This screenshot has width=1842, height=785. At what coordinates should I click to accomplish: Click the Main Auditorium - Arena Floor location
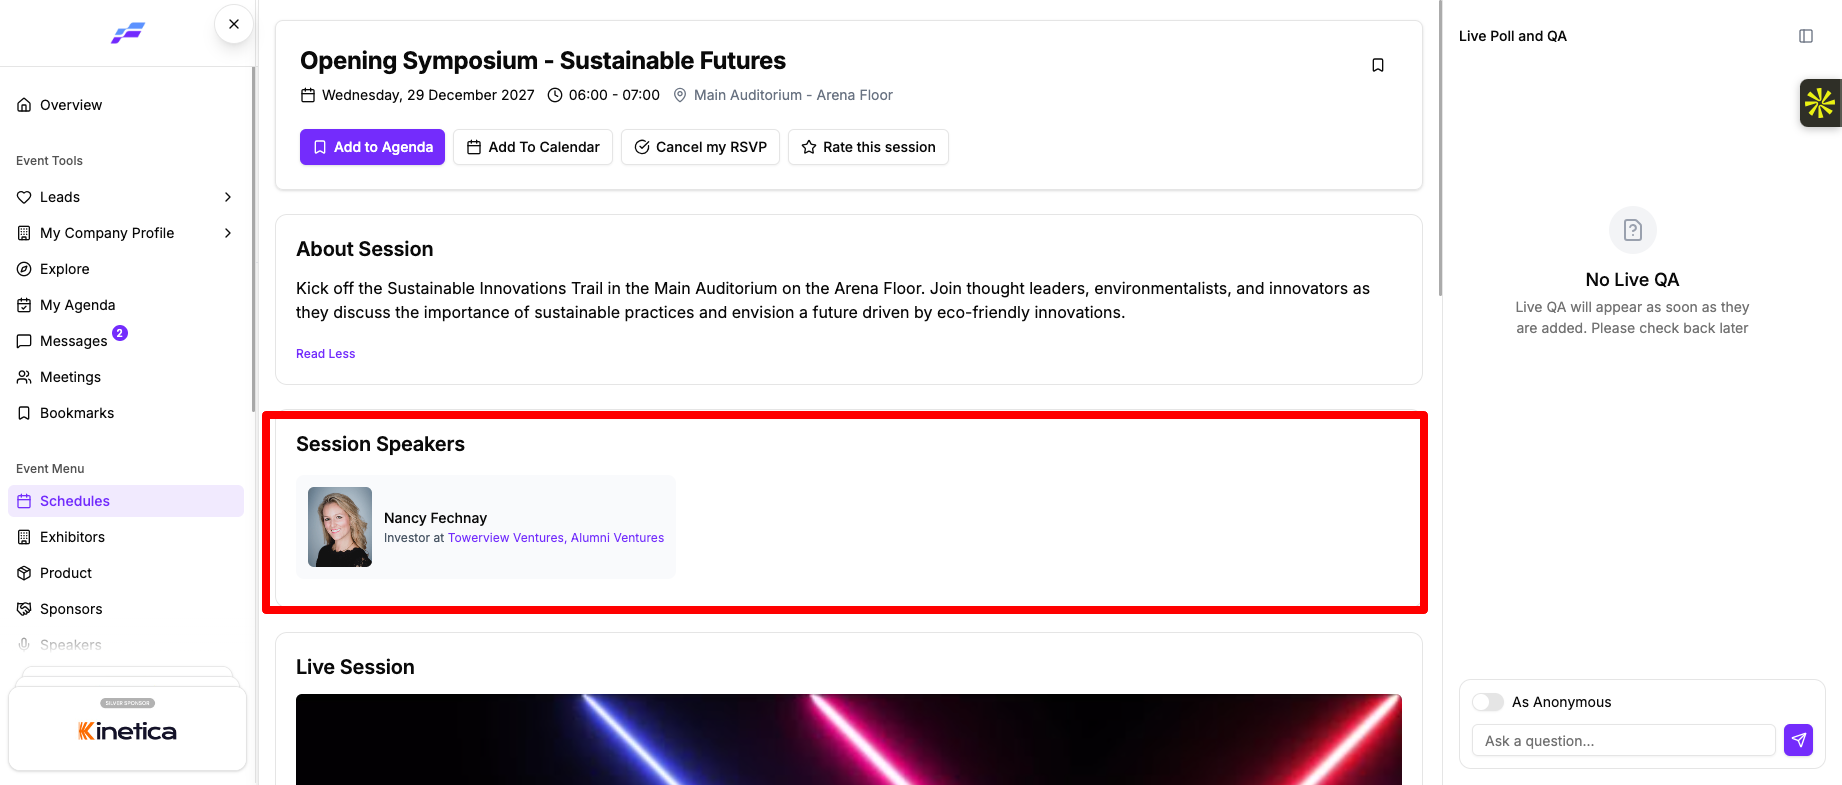click(x=783, y=95)
